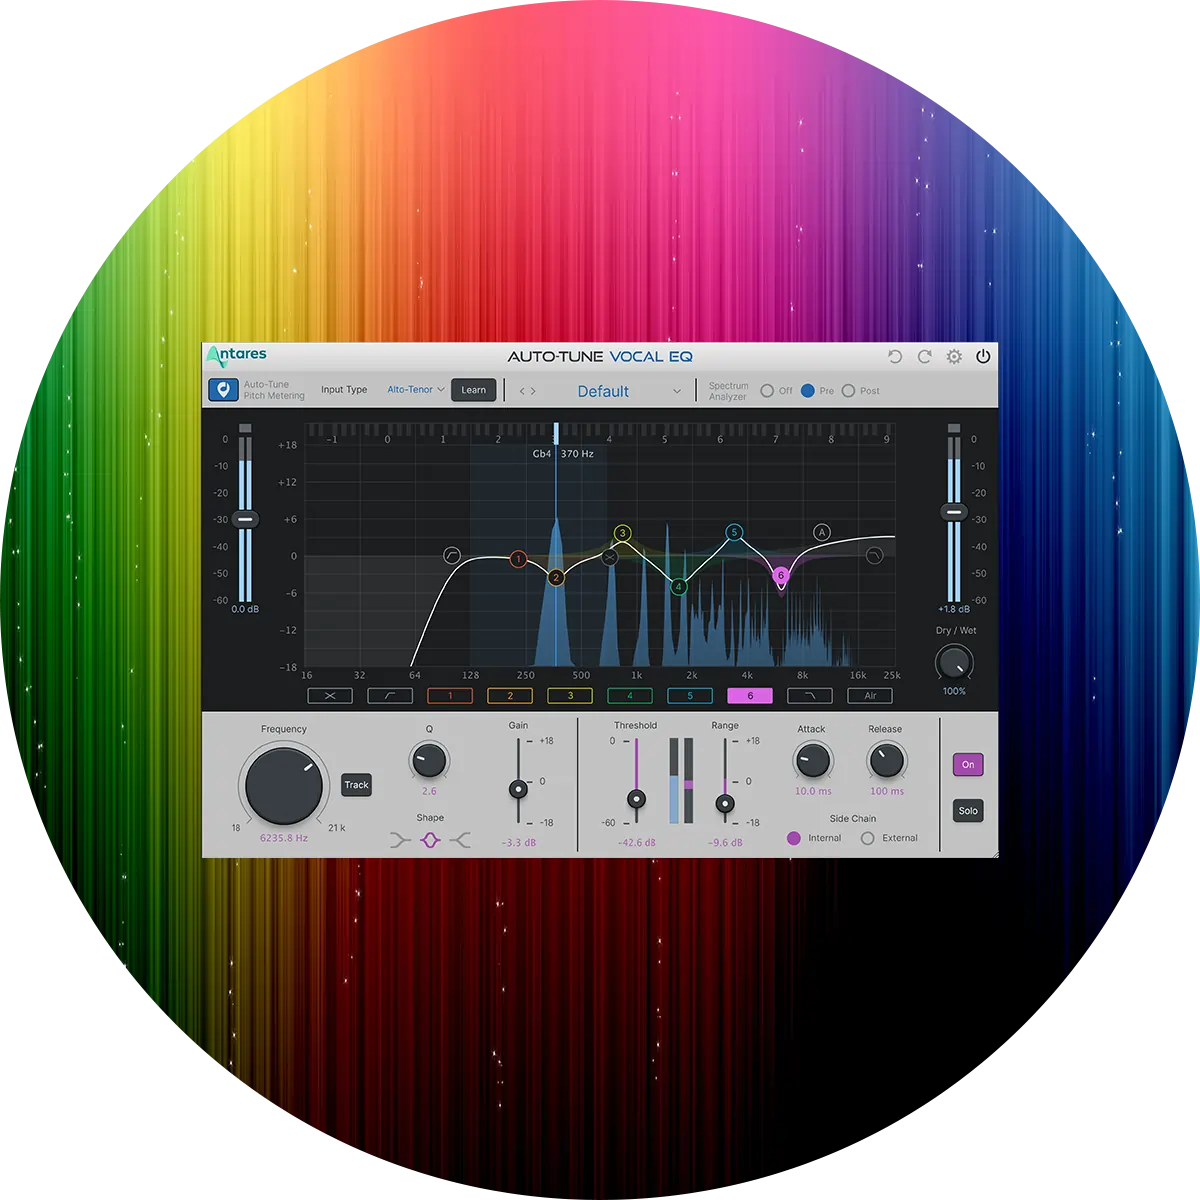
Task: Click the +1.8 dB output level value
Action: click(954, 609)
